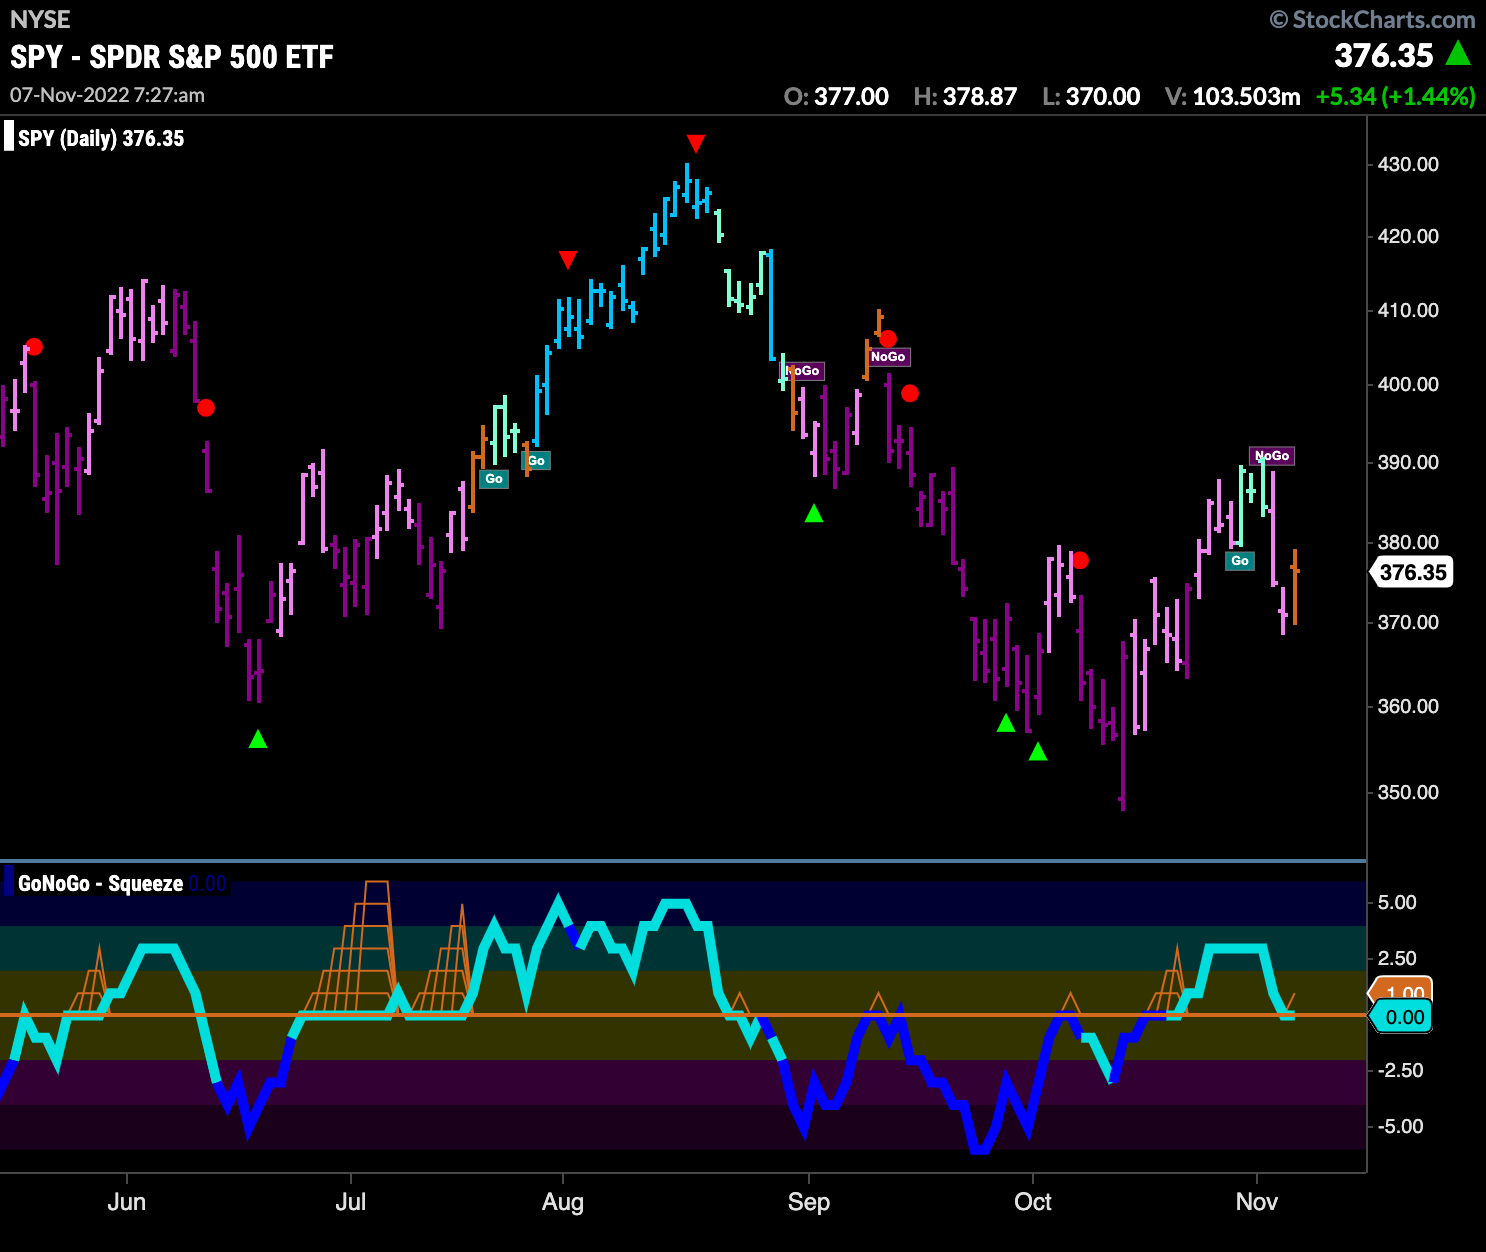This screenshot has height=1252, width=1486.
Task: Click the +5.34 (+1.44%) change value
Action: click(1396, 96)
